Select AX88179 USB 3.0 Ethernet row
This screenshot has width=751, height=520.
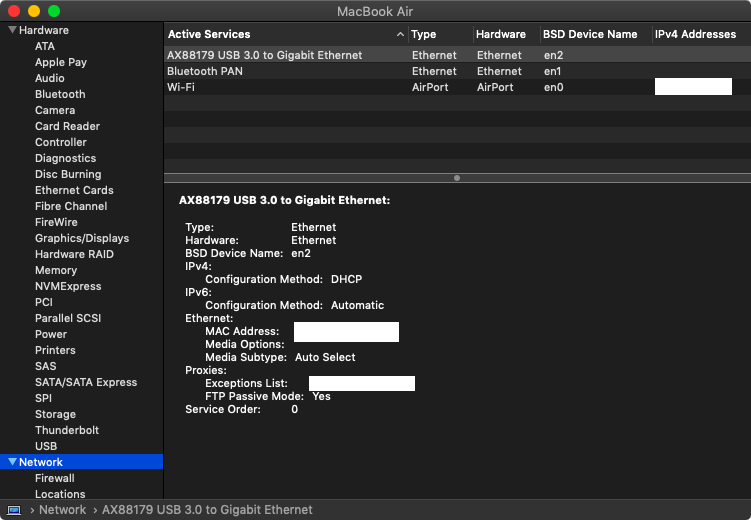click(x=457, y=55)
